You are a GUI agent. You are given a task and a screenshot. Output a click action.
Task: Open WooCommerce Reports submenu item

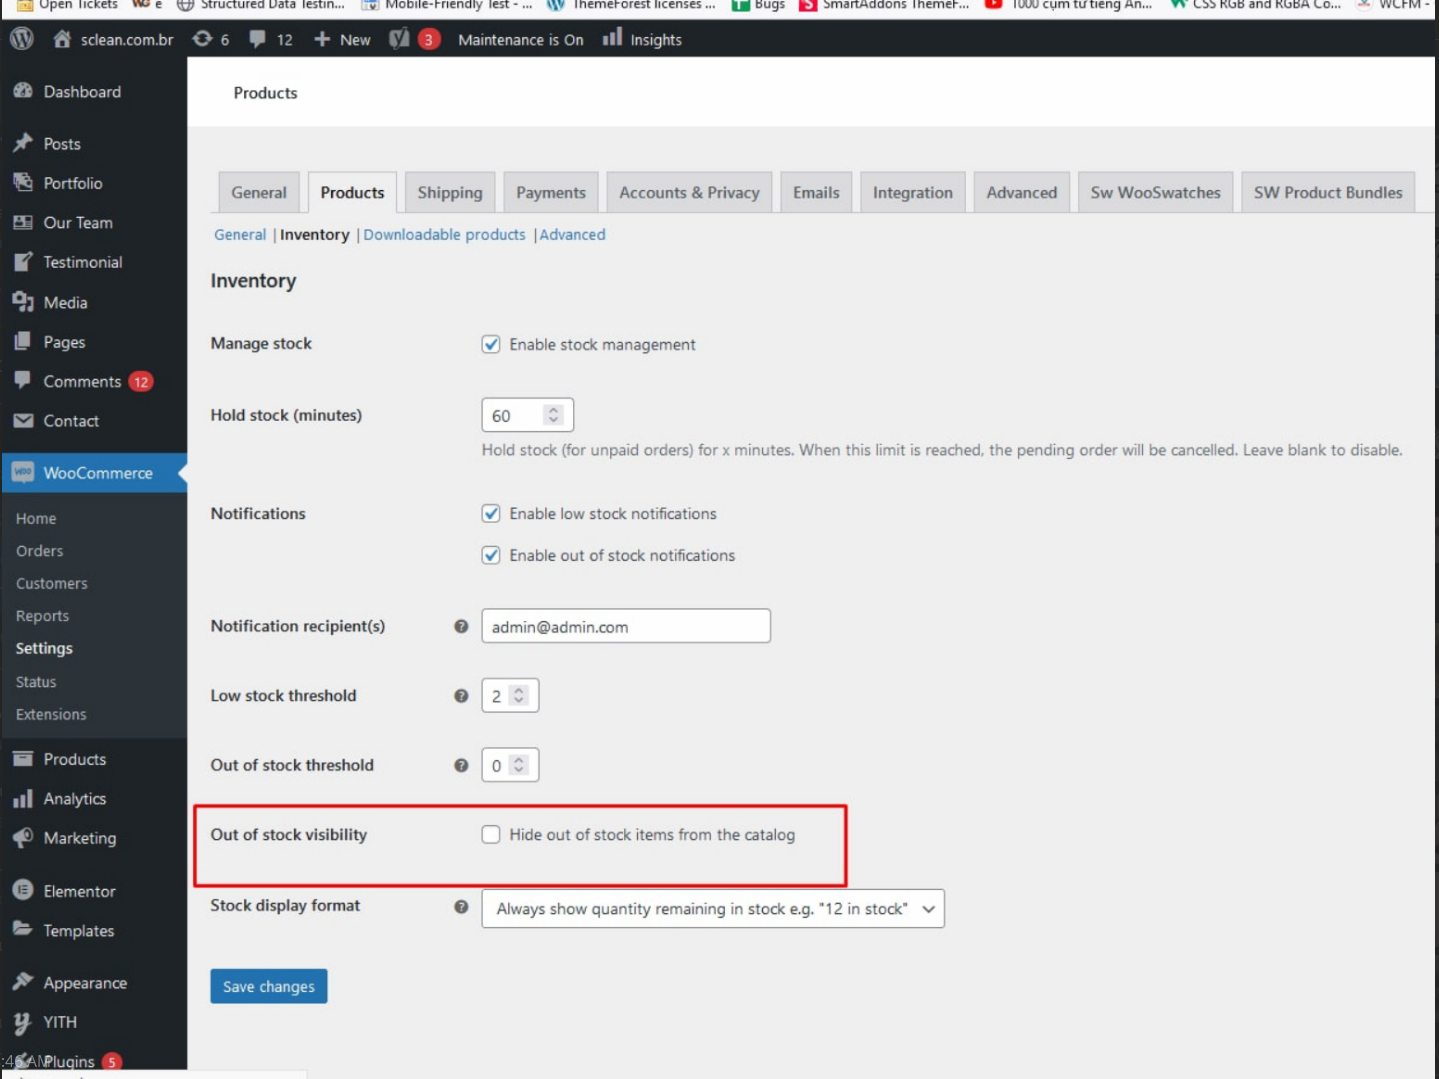coord(42,616)
